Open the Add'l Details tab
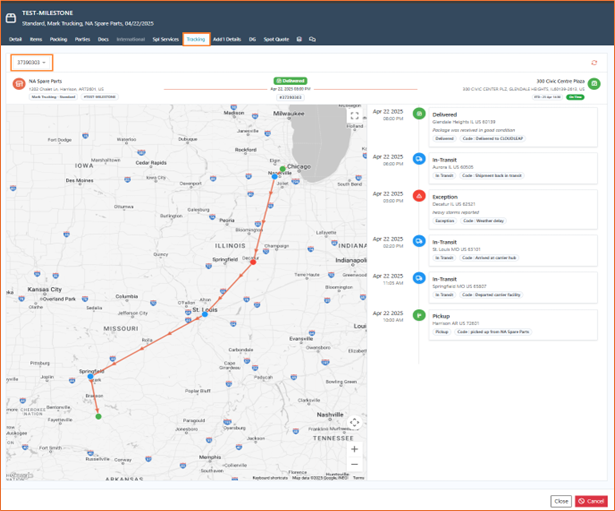Screen dimensions: 615x511 pyautogui.click(x=227, y=39)
